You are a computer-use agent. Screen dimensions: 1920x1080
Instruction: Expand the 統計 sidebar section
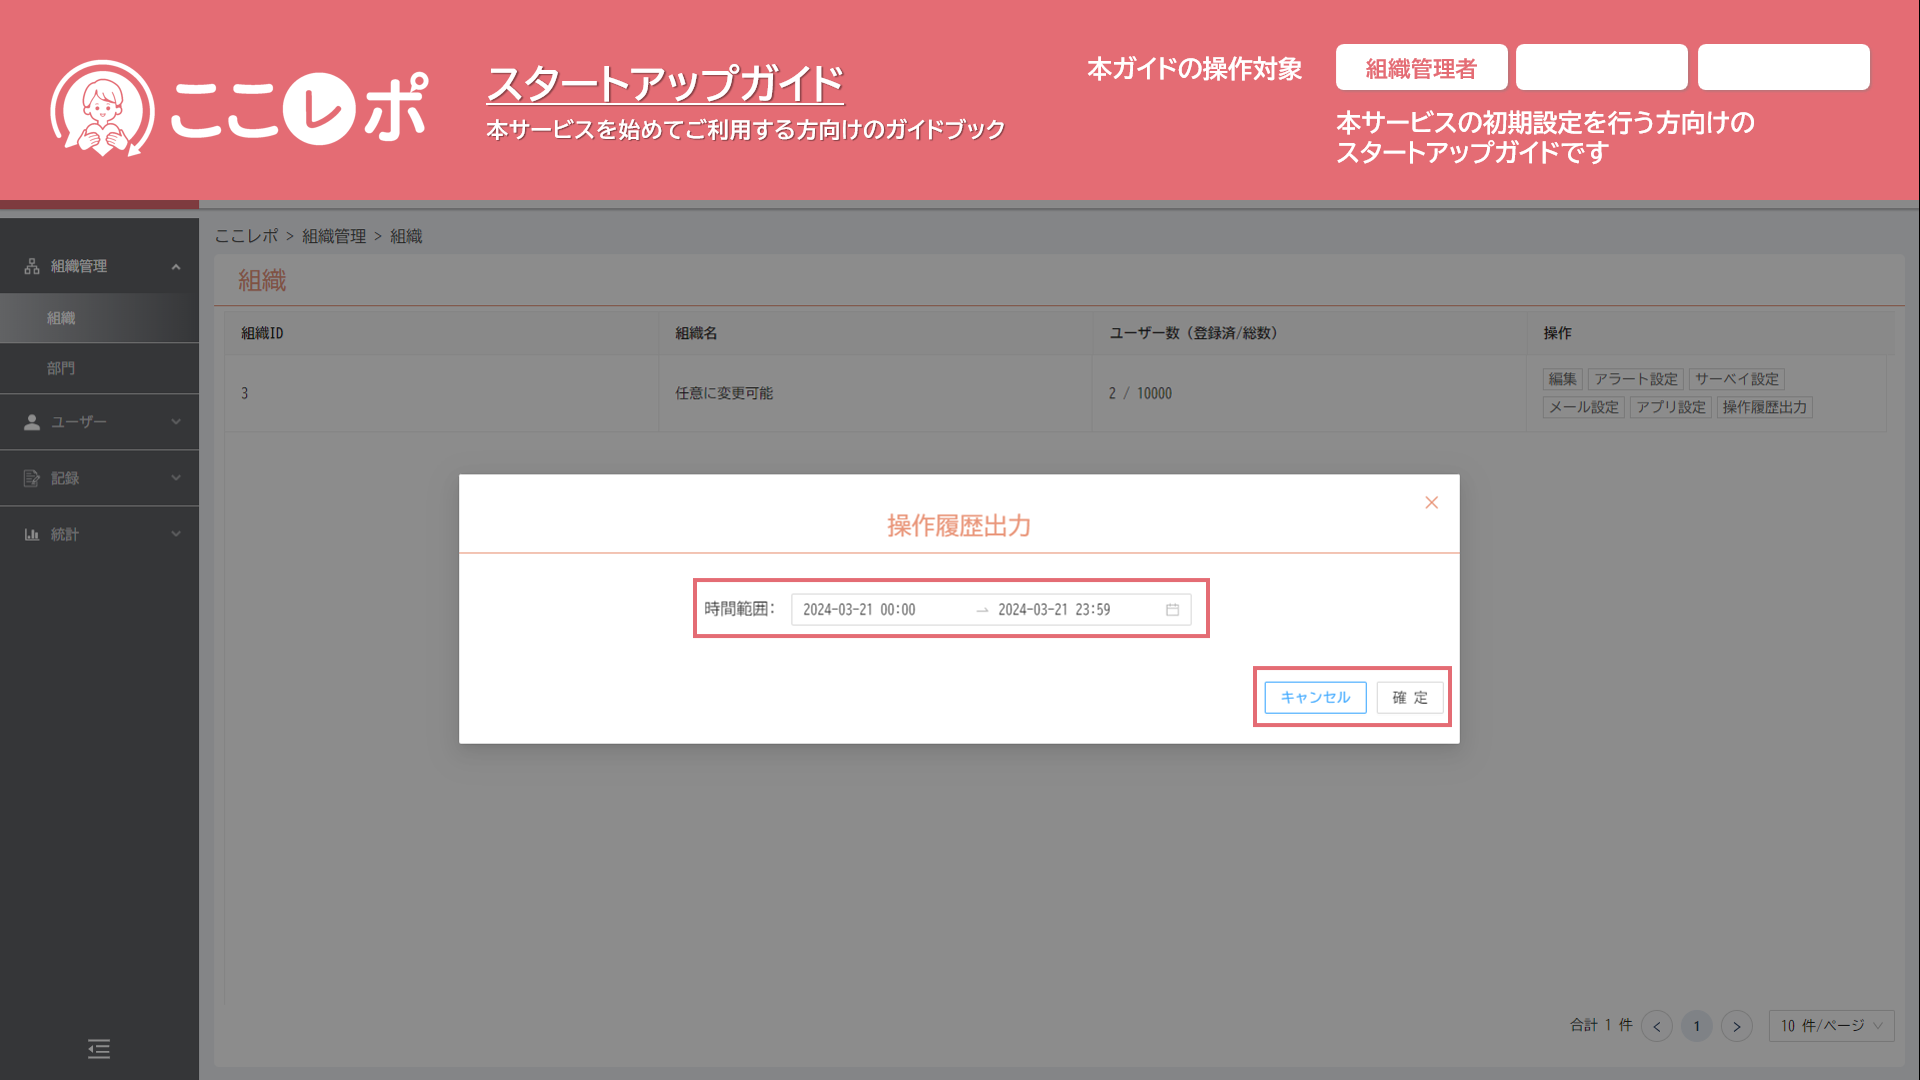pos(176,534)
